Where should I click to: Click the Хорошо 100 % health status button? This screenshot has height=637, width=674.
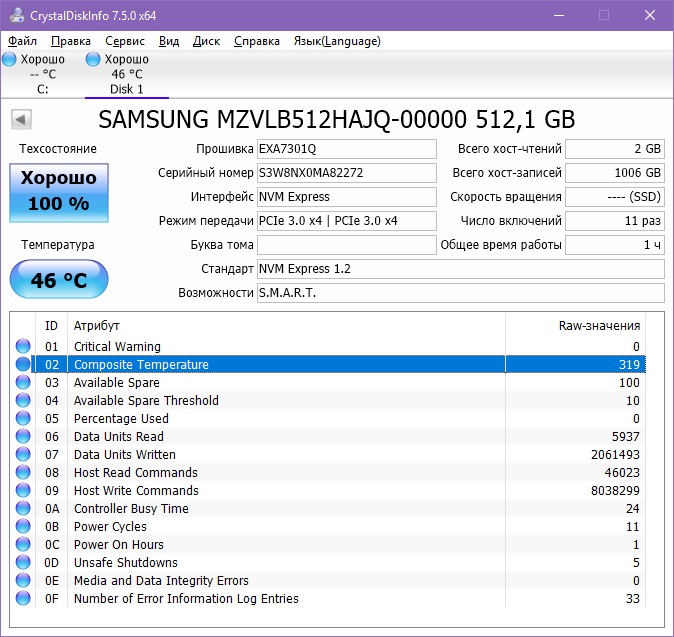pyautogui.click(x=59, y=193)
